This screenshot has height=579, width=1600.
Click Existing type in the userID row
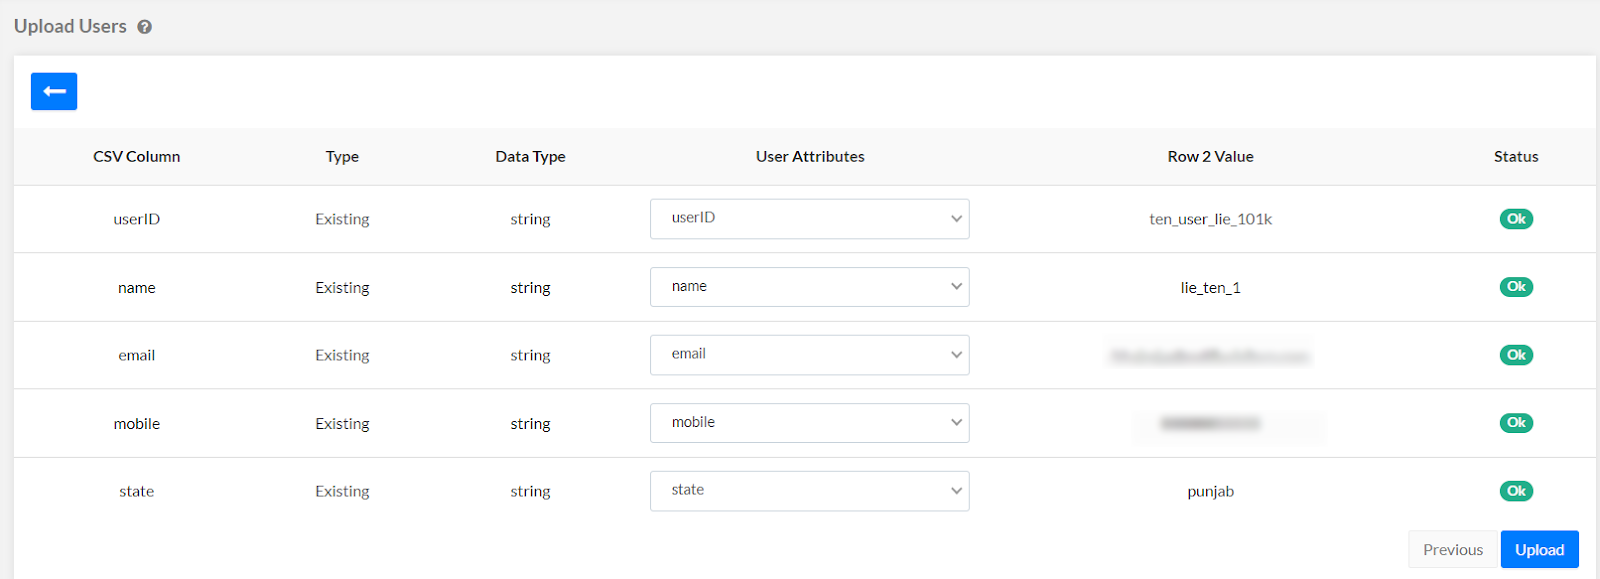point(342,219)
